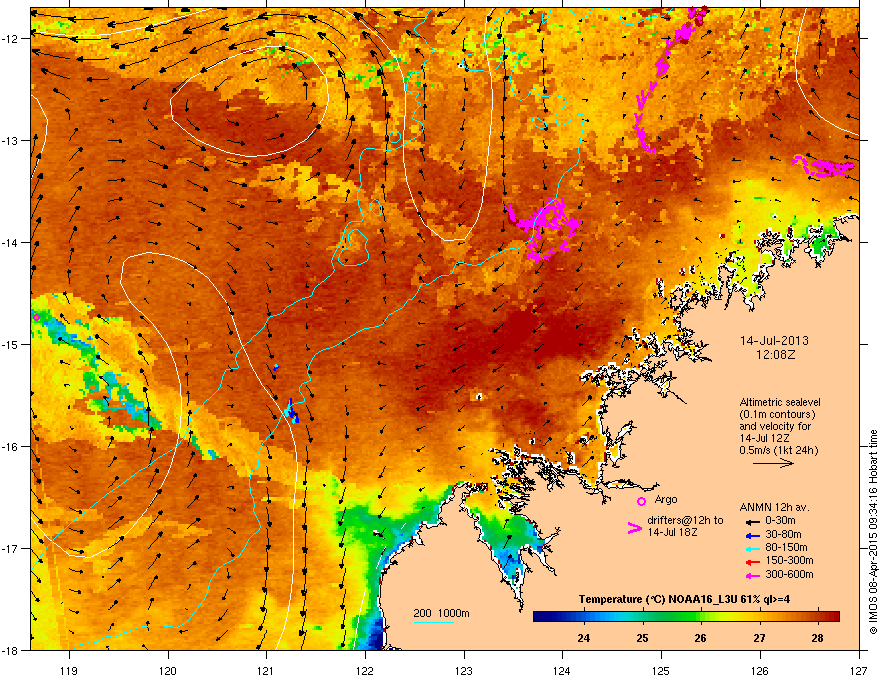
Task: Click the longitude 124 axis label
Action: [x=562, y=670]
